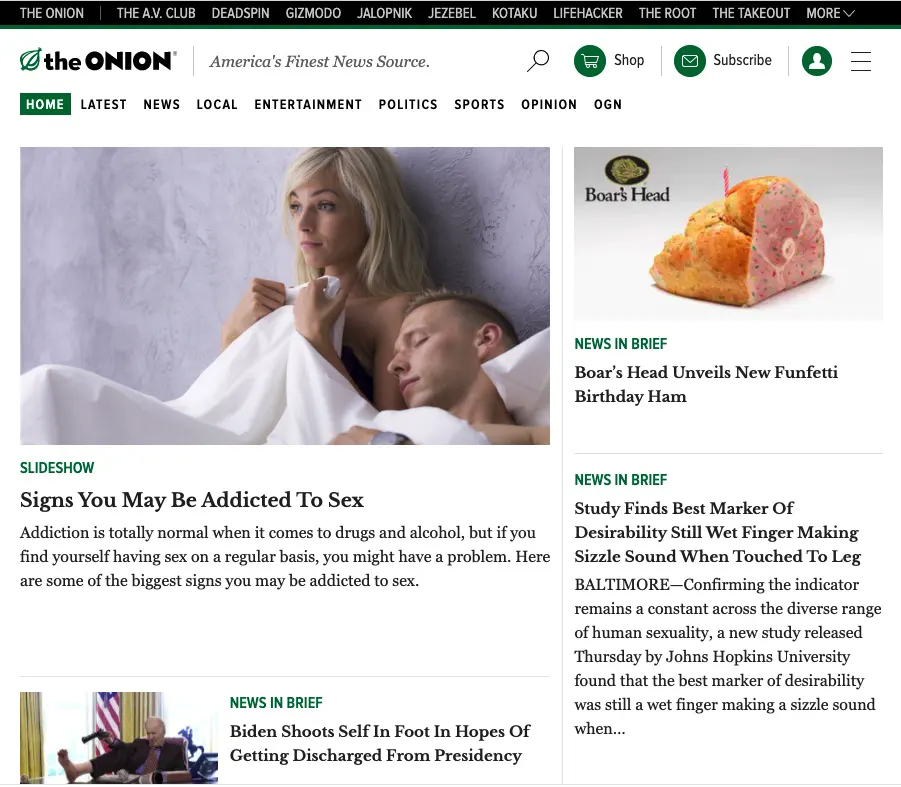This screenshot has width=901, height=787.
Task: Open Signs You May Be Addicted To Sex headline
Action: click(x=192, y=500)
